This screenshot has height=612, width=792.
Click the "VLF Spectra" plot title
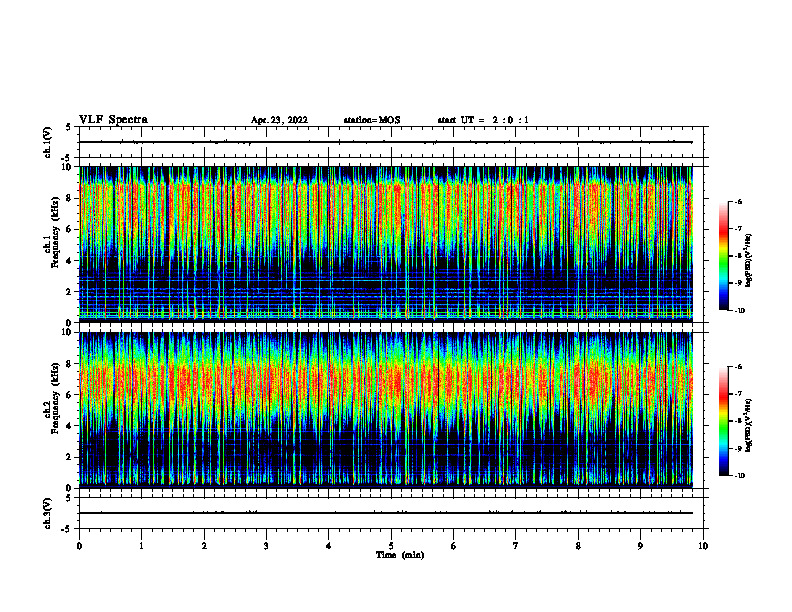(113, 120)
